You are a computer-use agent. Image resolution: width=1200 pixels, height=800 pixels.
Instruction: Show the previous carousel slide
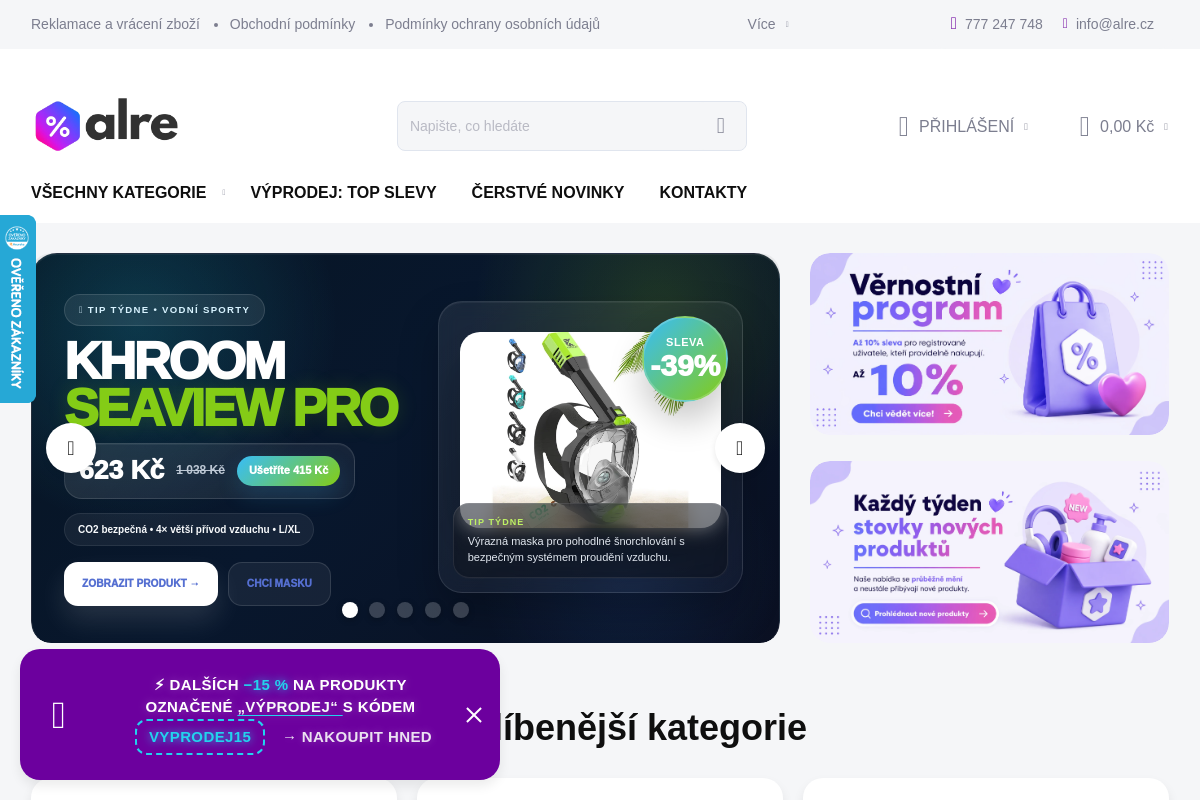(71, 448)
